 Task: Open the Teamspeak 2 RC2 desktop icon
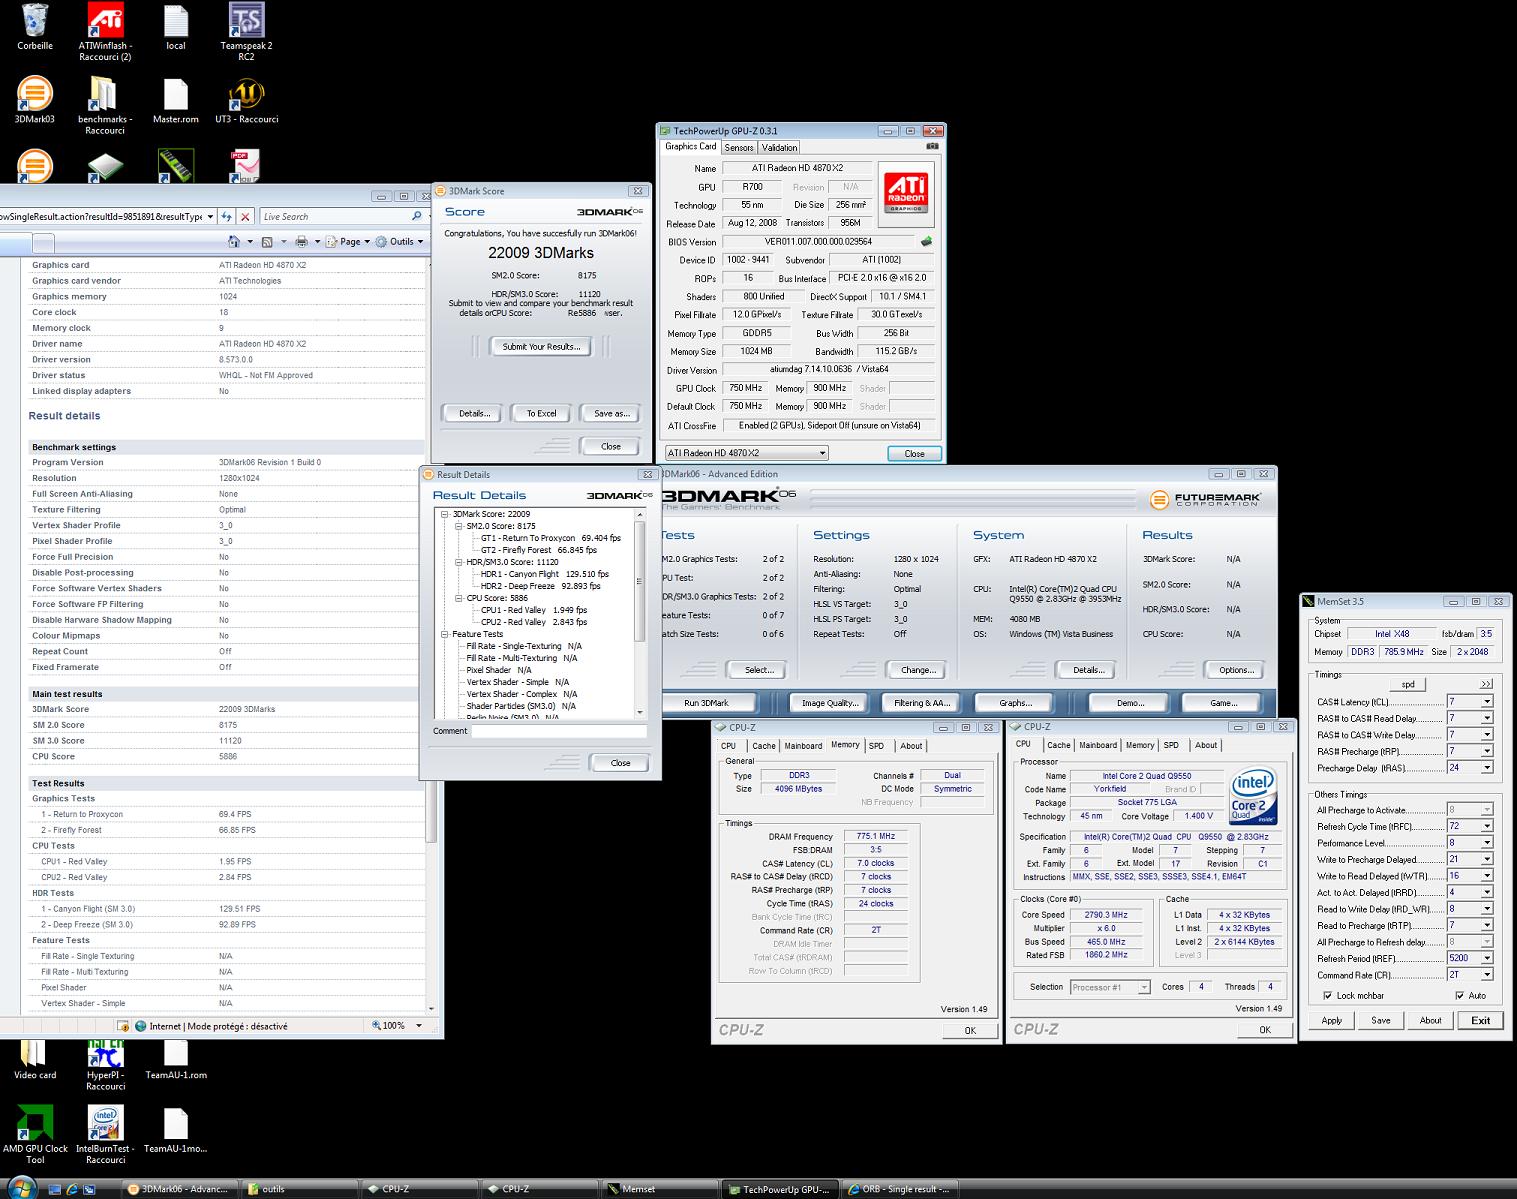coord(246,32)
